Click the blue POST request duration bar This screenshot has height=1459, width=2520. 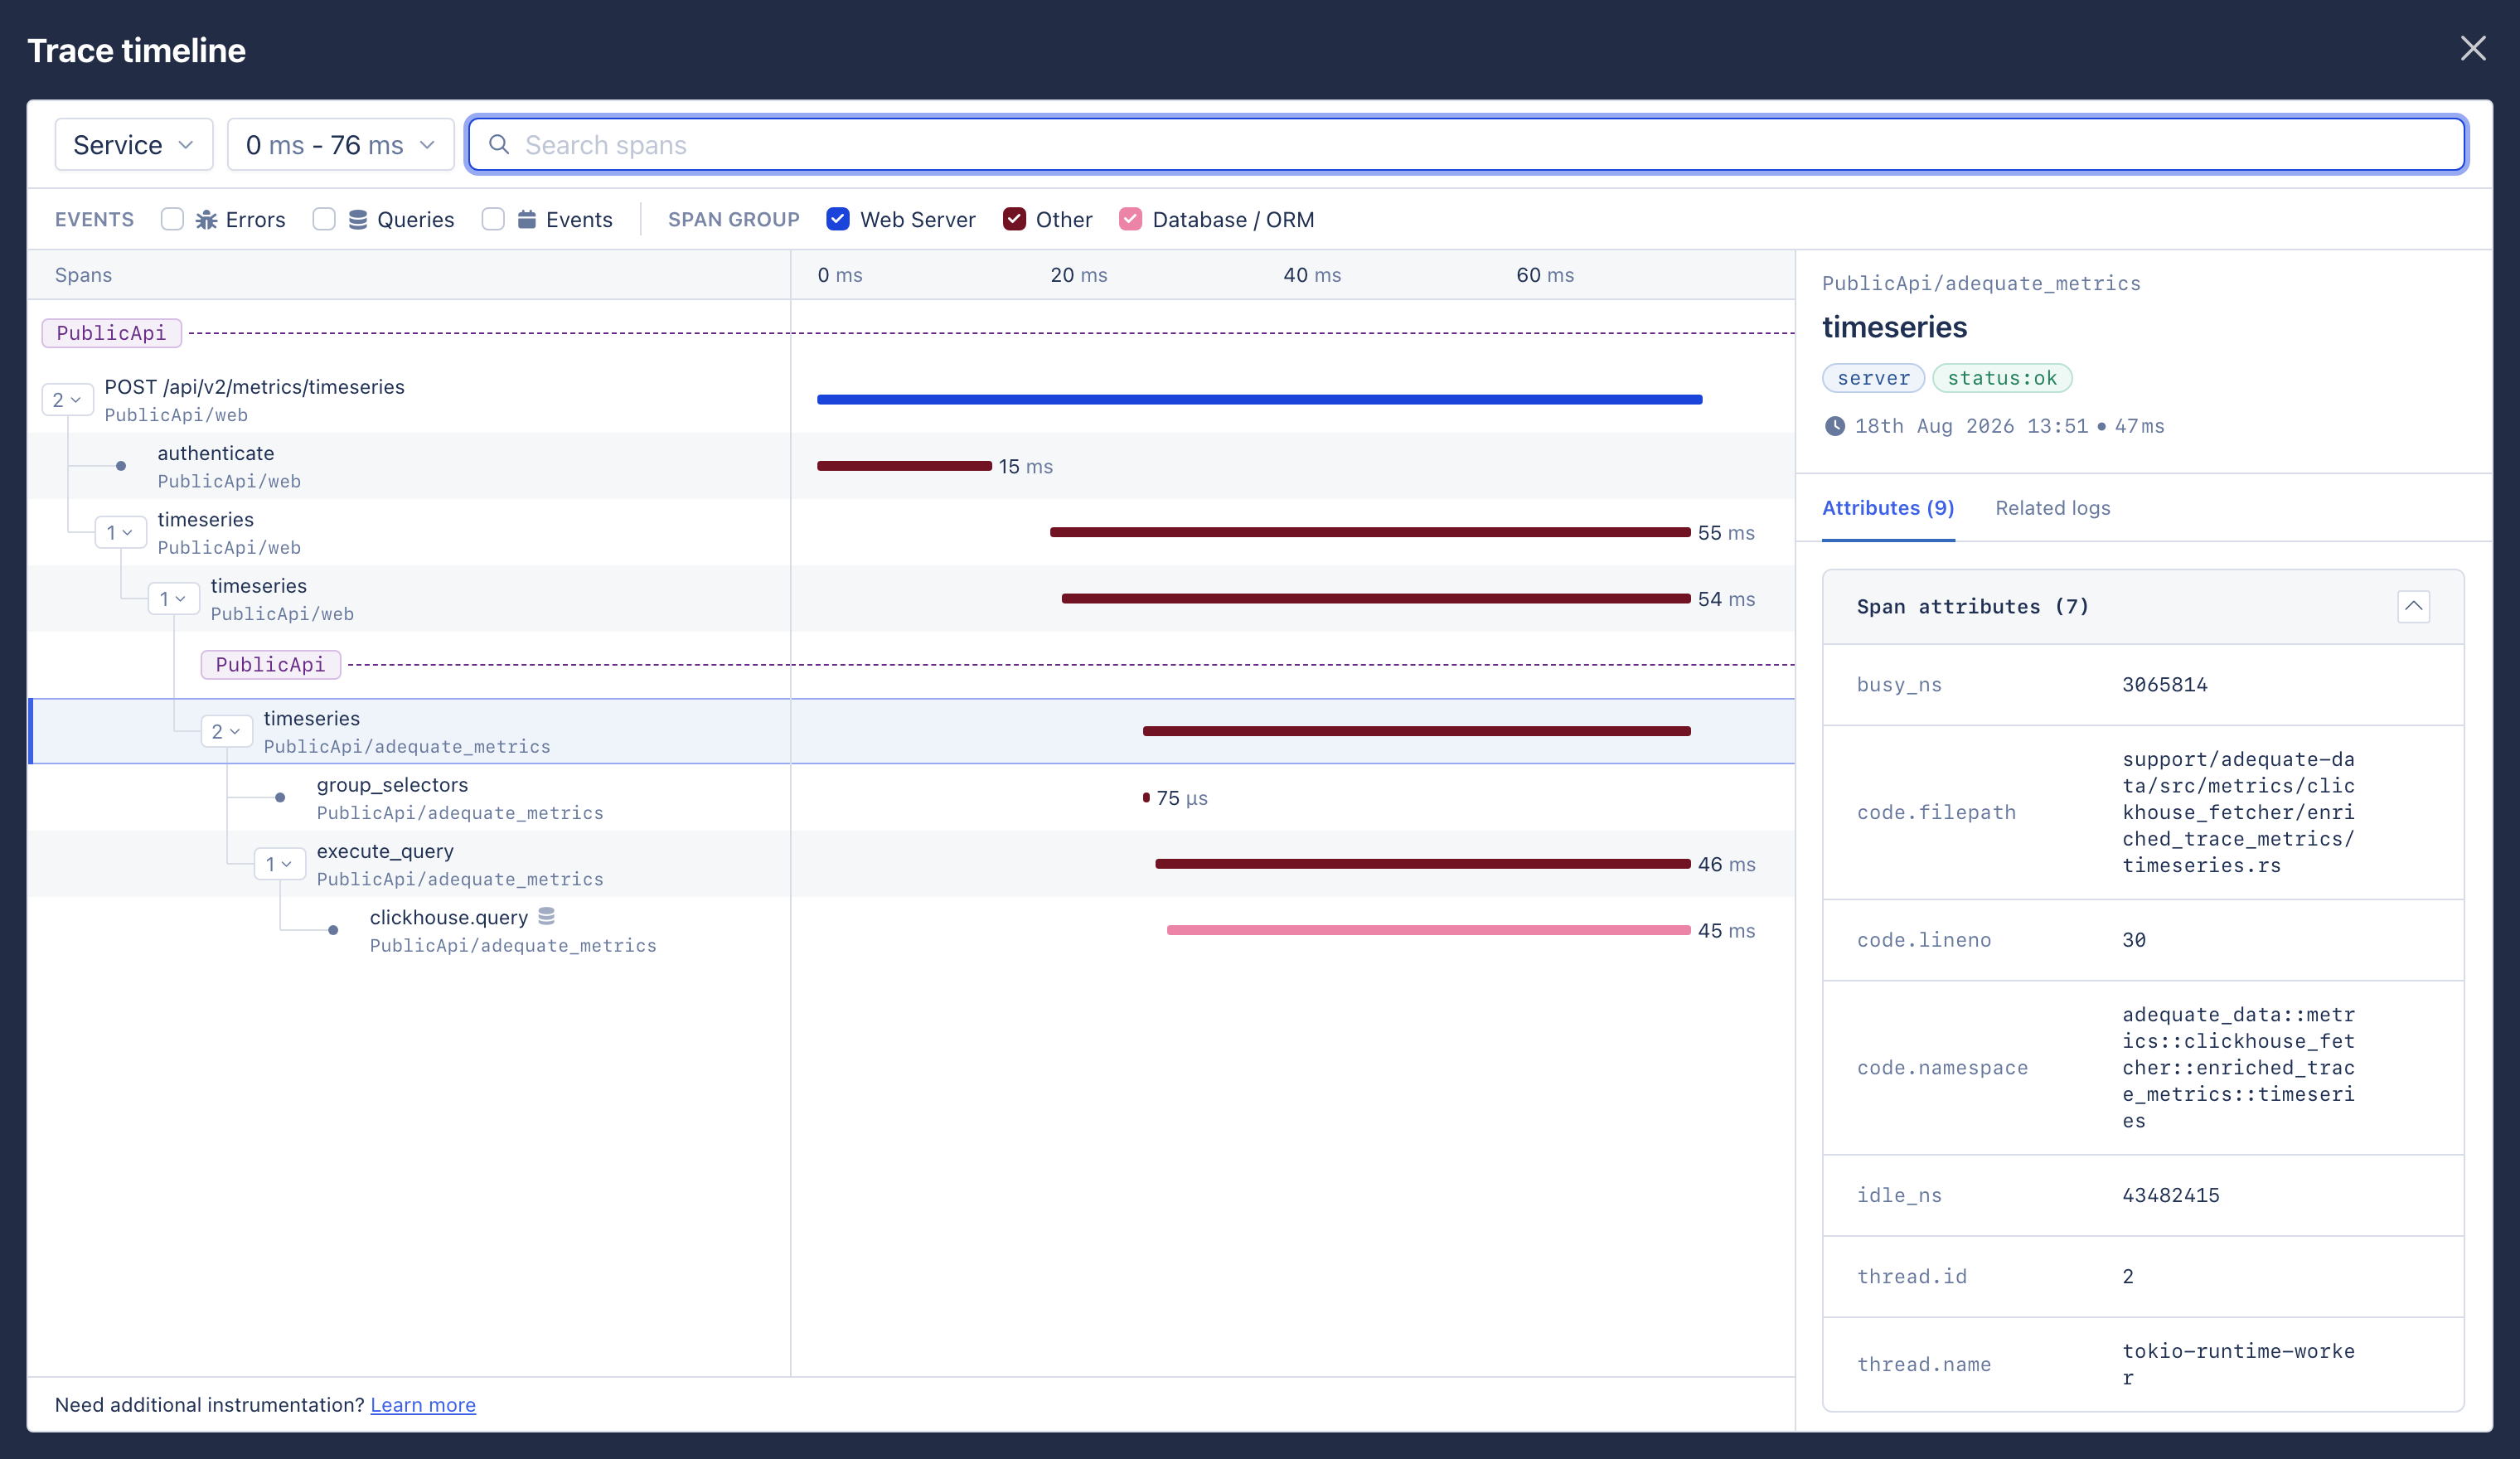(1259, 400)
